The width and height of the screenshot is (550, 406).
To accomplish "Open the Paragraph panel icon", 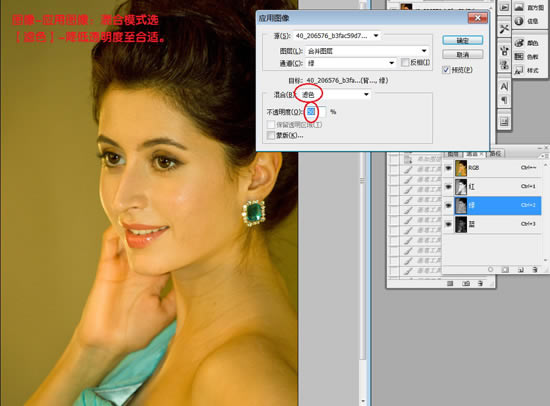I will click(504, 100).
